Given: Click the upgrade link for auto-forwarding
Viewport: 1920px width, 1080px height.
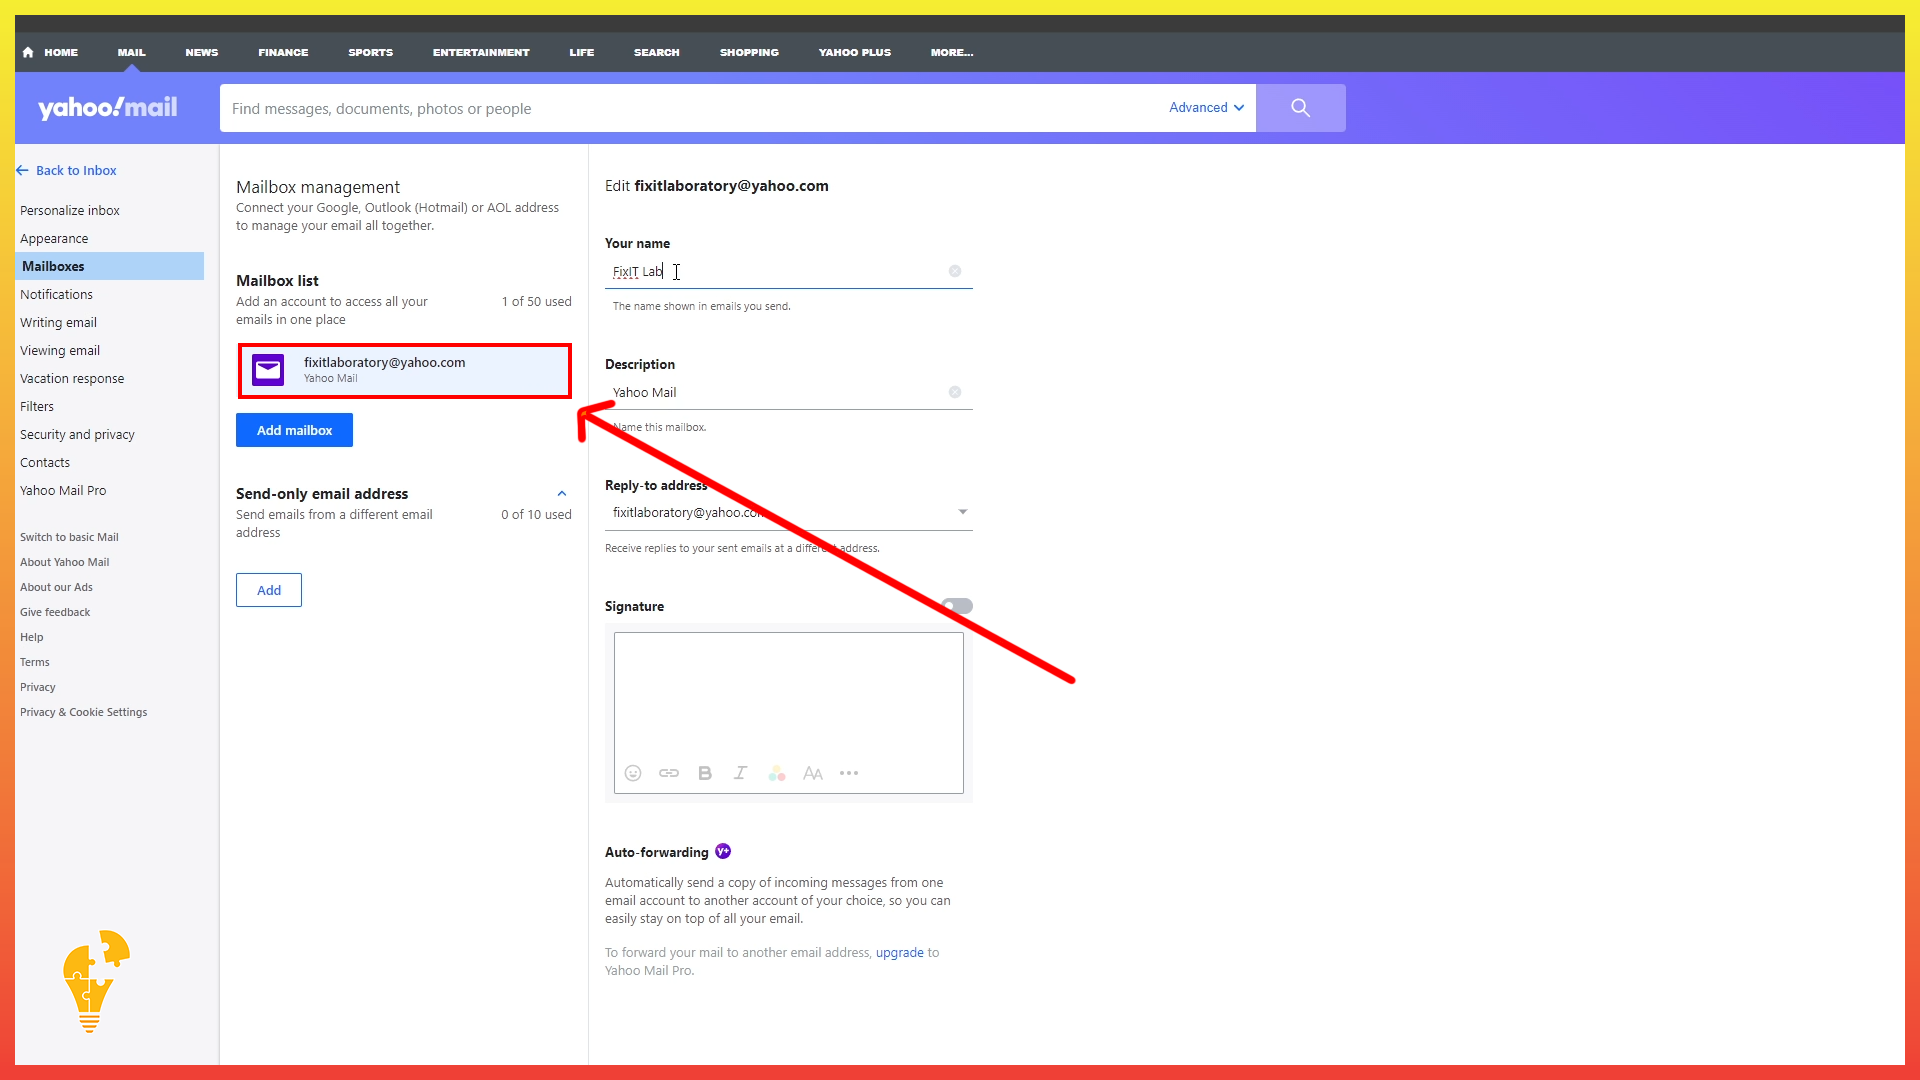Looking at the screenshot, I should click(x=900, y=952).
